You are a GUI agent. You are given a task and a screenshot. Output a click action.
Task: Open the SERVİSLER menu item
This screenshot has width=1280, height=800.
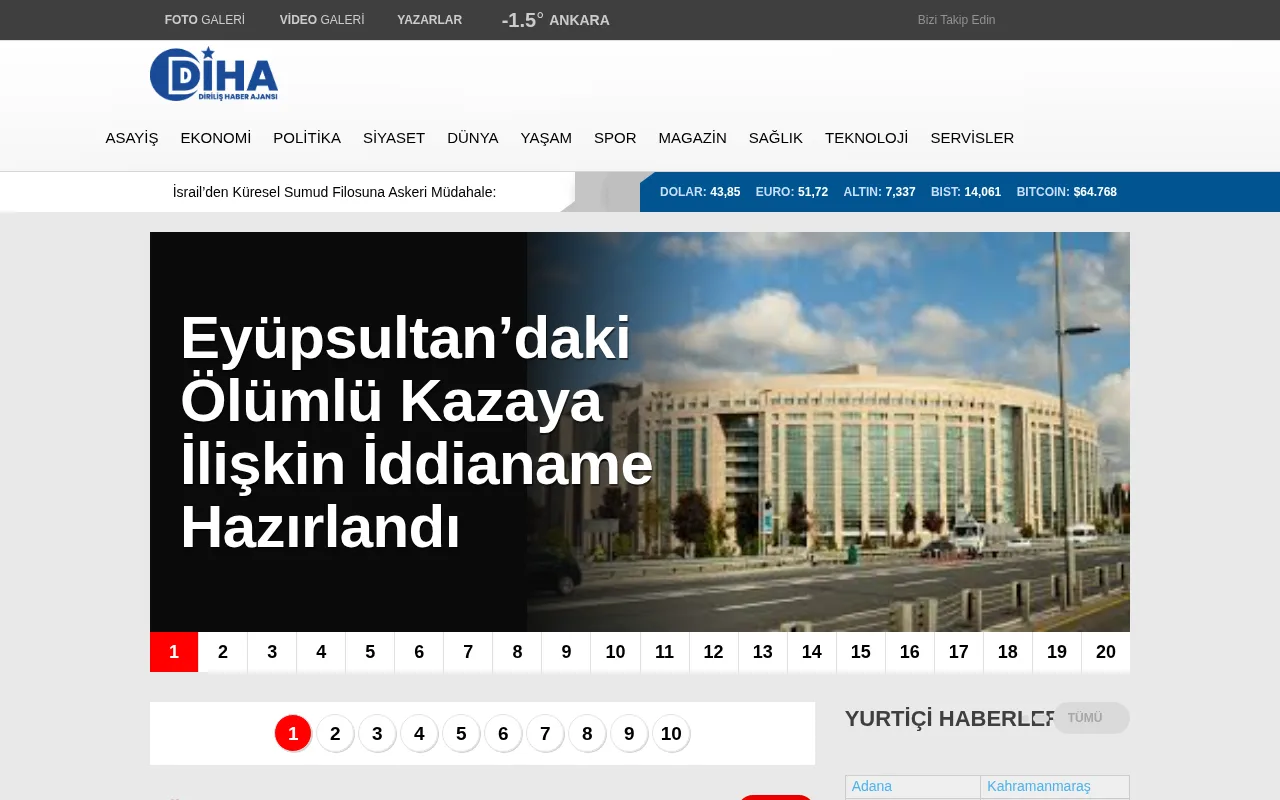[x=972, y=138]
